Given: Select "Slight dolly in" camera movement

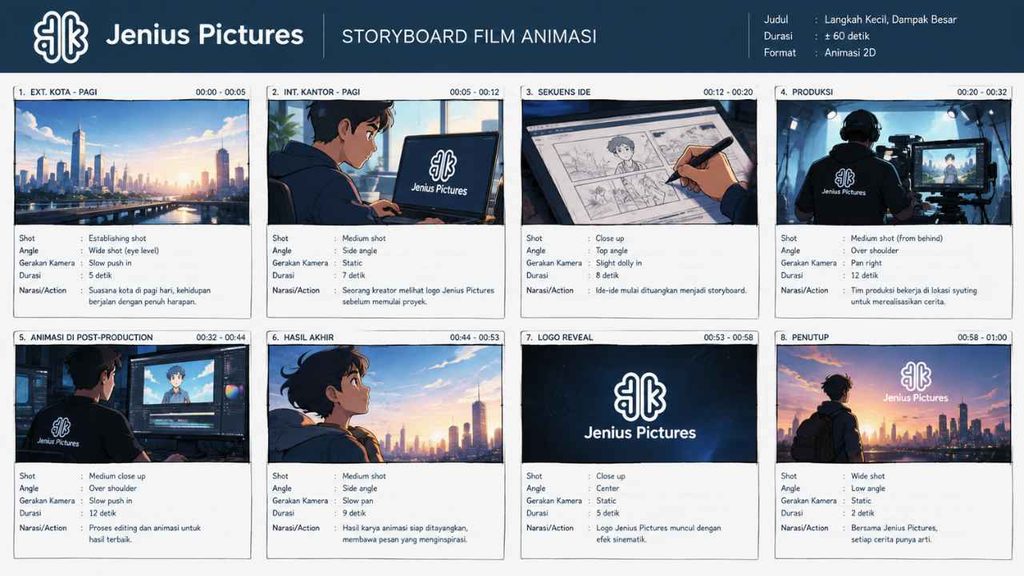Looking at the screenshot, I should [x=618, y=263].
